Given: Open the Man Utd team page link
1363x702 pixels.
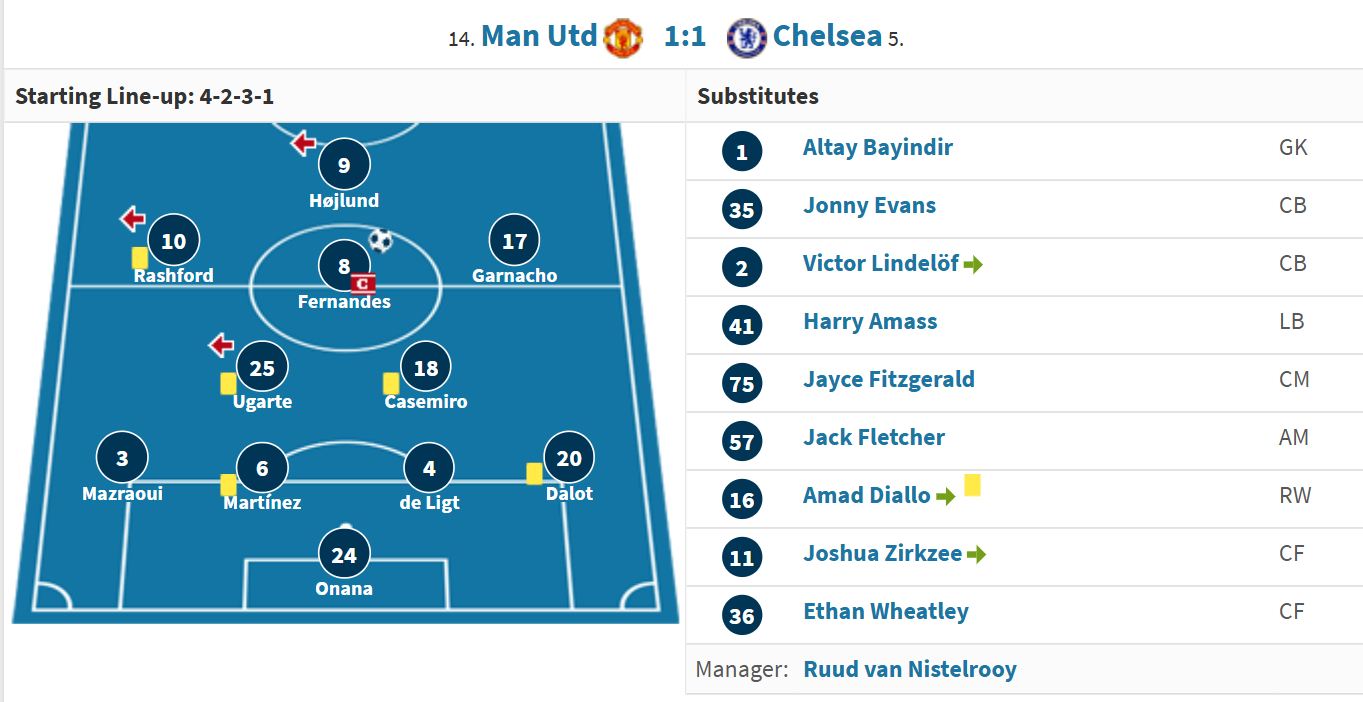Looking at the screenshot, I should pos(539,37).
